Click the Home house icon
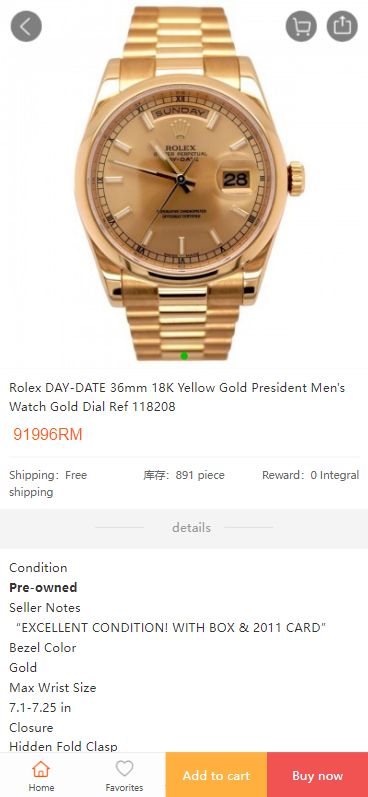 click(x=41, y=769)
